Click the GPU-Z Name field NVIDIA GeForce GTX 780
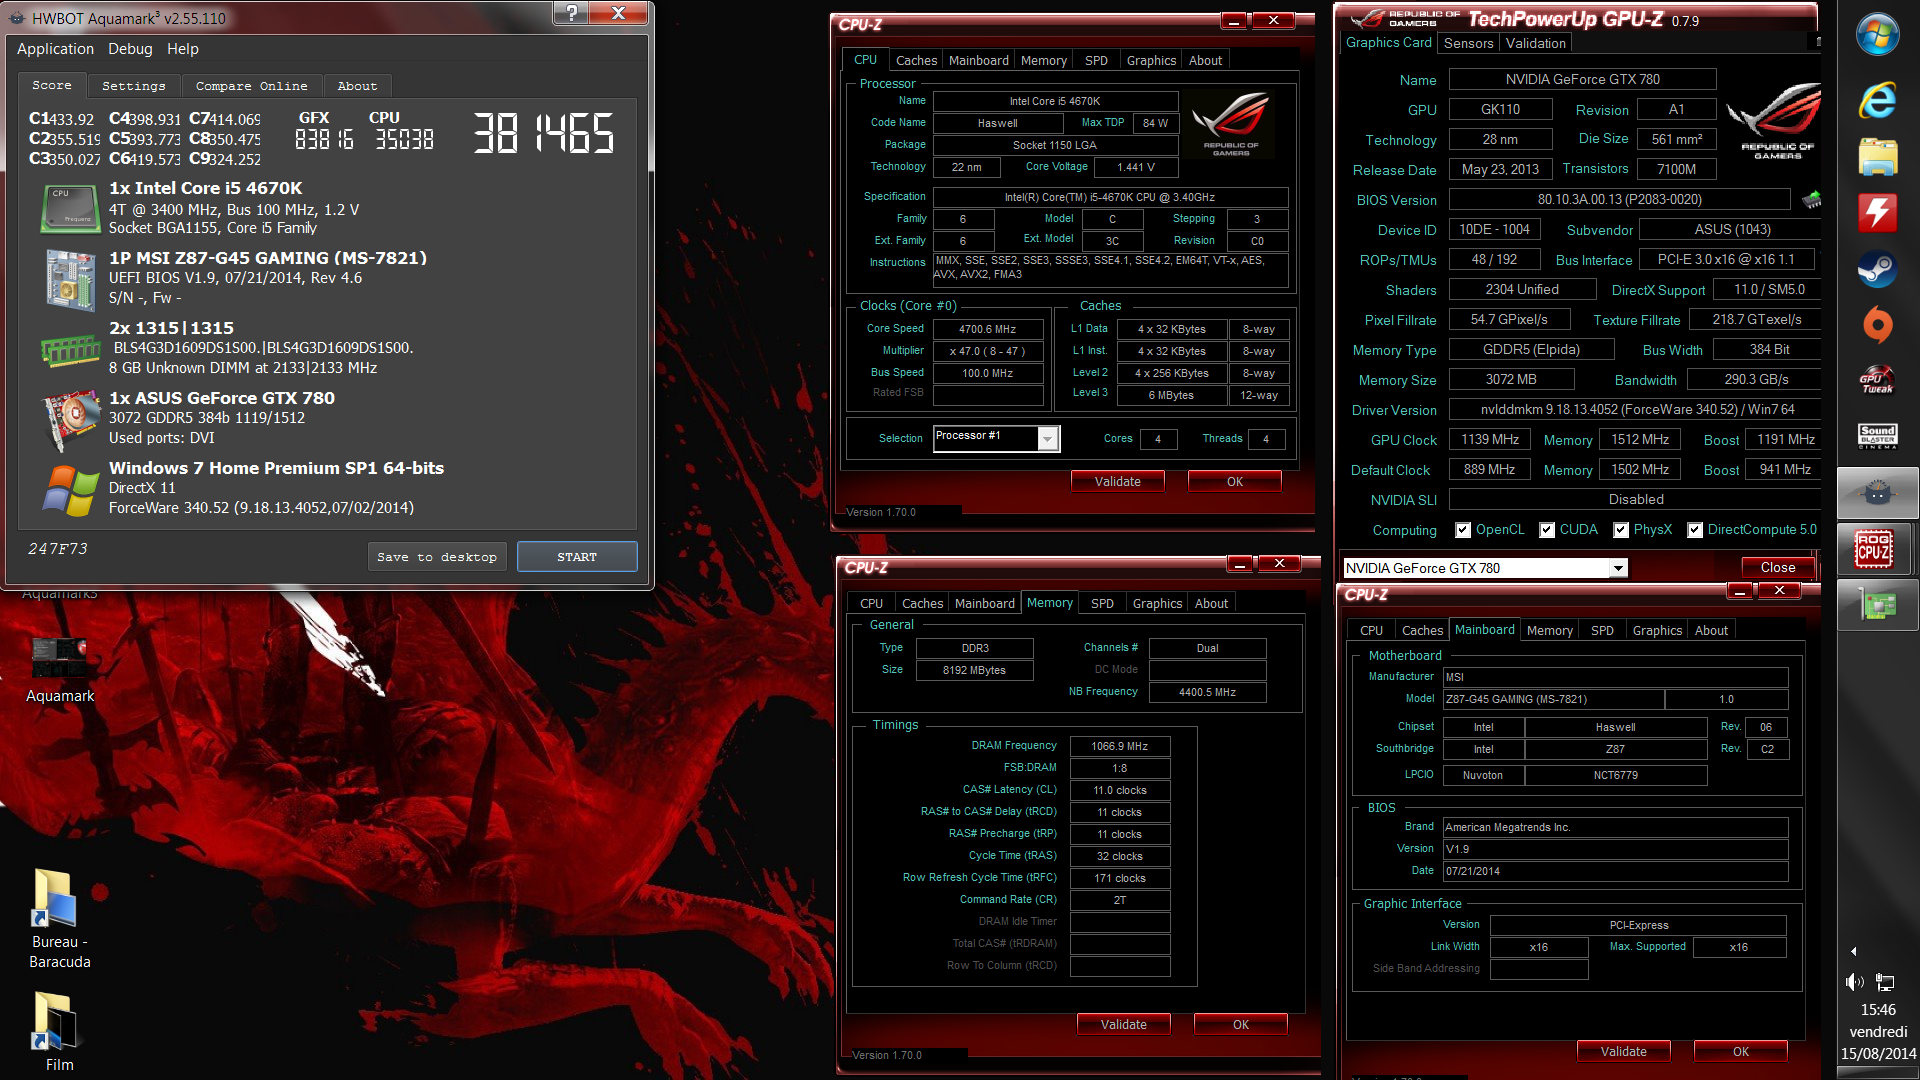 1582,80
